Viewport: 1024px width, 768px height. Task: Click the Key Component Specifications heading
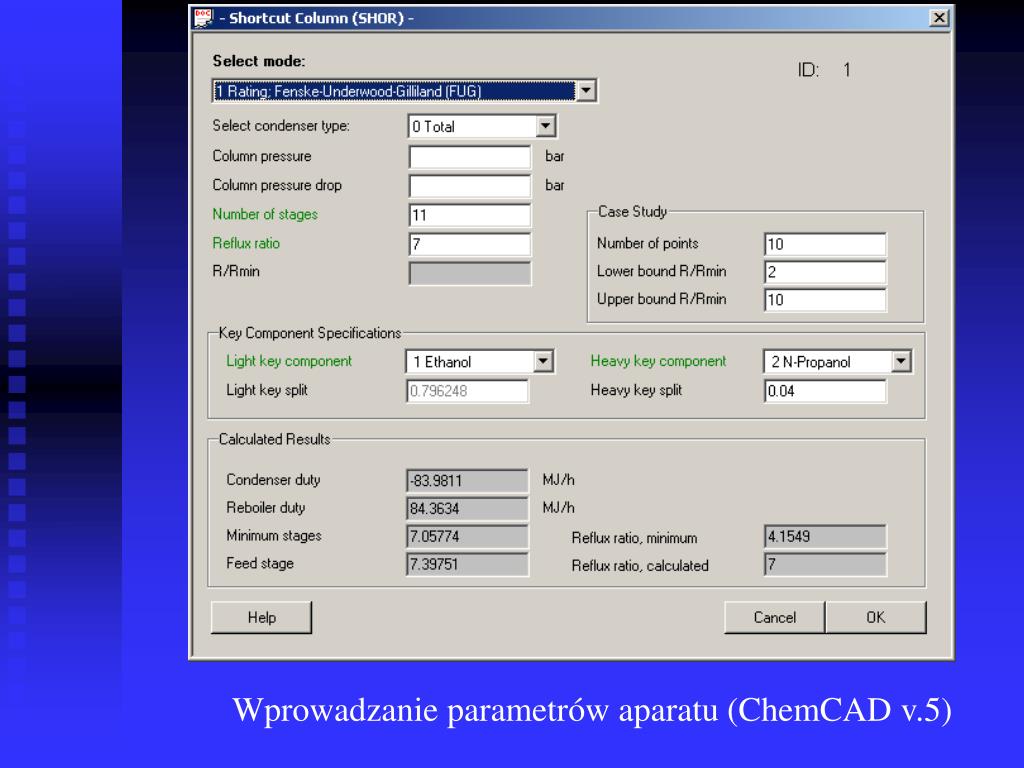(x=310, y=333)
